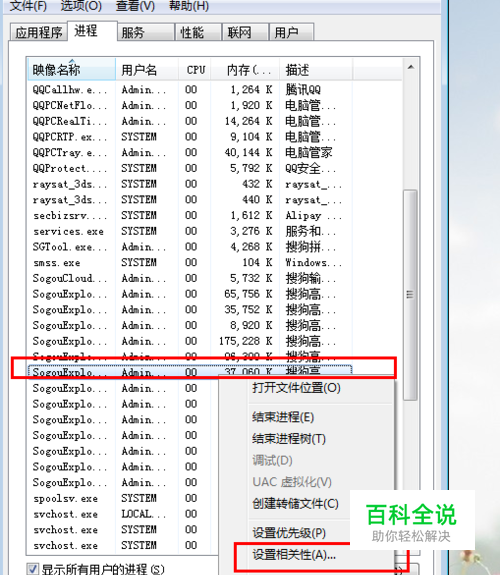Select SogouExplo row with 175,228 K
Viewport: 500px width, 575px height.
190,341
